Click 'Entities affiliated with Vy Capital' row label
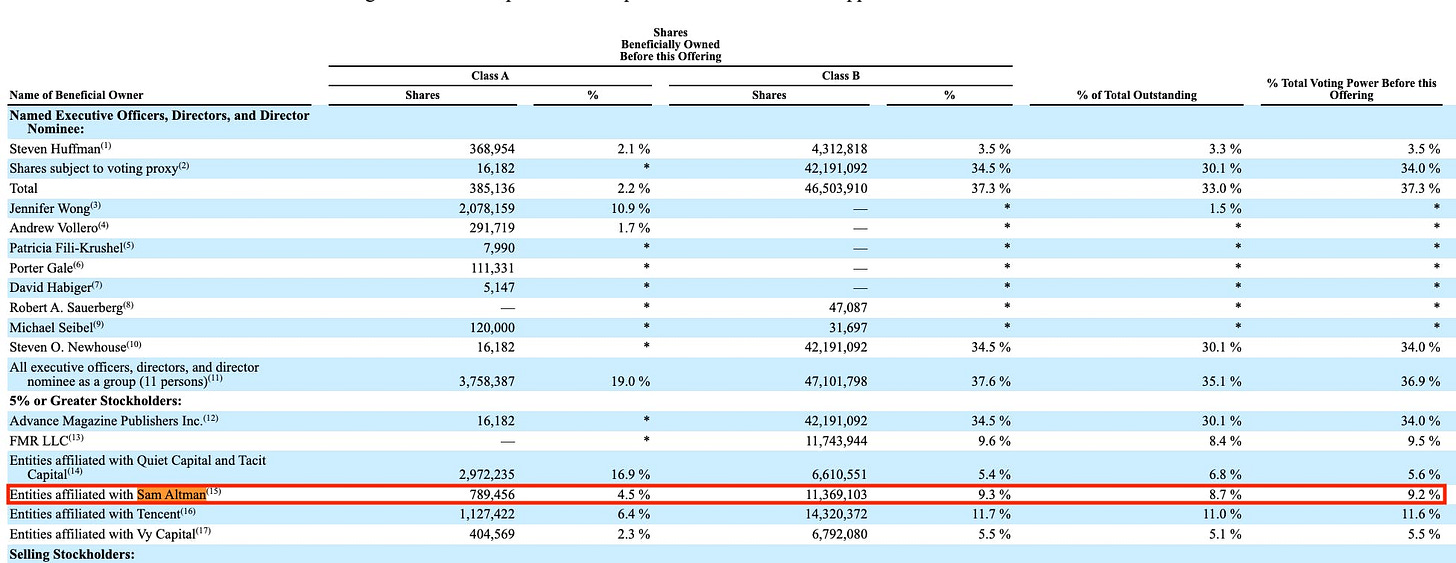 tap(110, 533)
